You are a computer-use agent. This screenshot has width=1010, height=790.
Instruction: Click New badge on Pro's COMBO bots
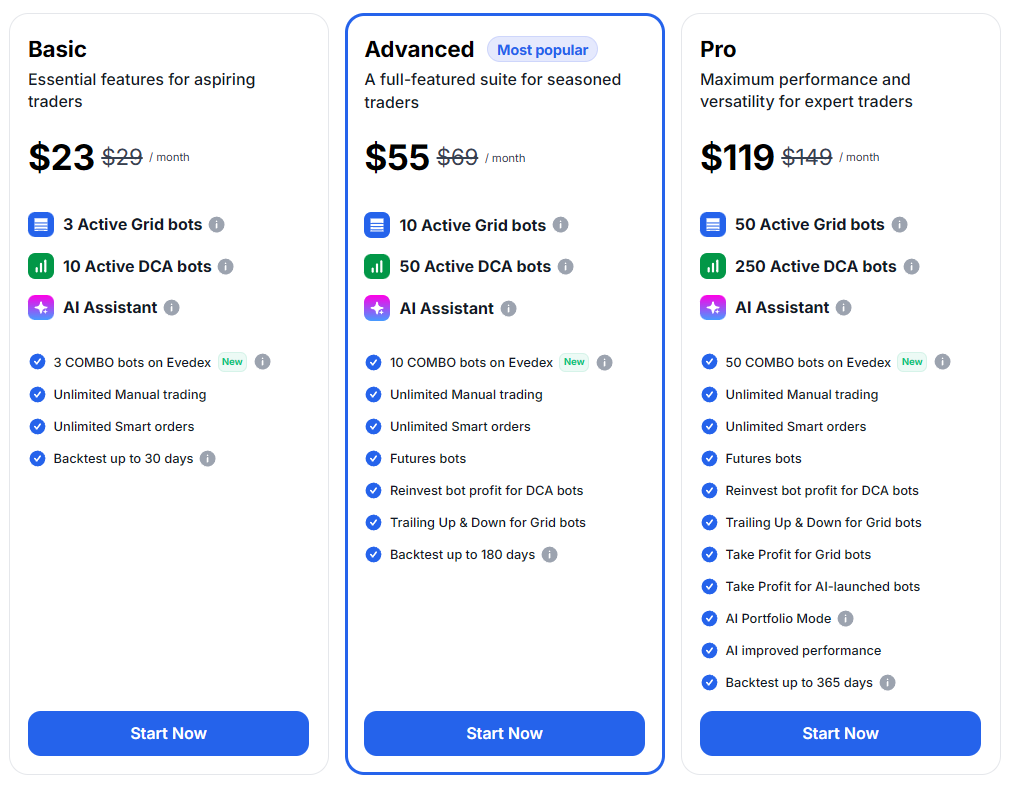912,362
